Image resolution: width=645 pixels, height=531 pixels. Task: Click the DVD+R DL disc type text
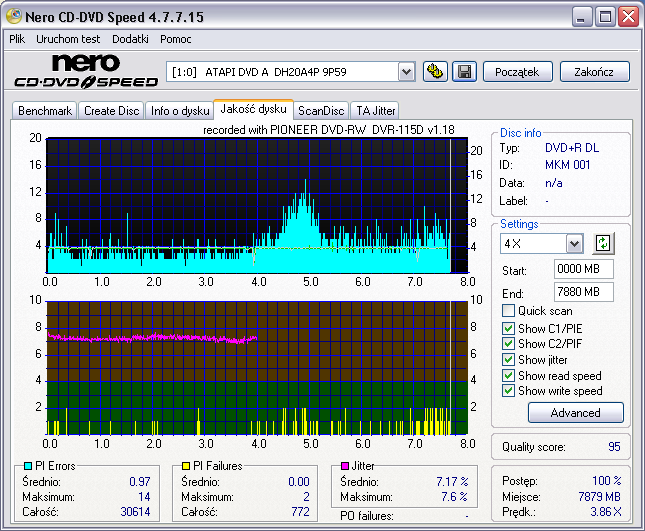pos(572,148)
